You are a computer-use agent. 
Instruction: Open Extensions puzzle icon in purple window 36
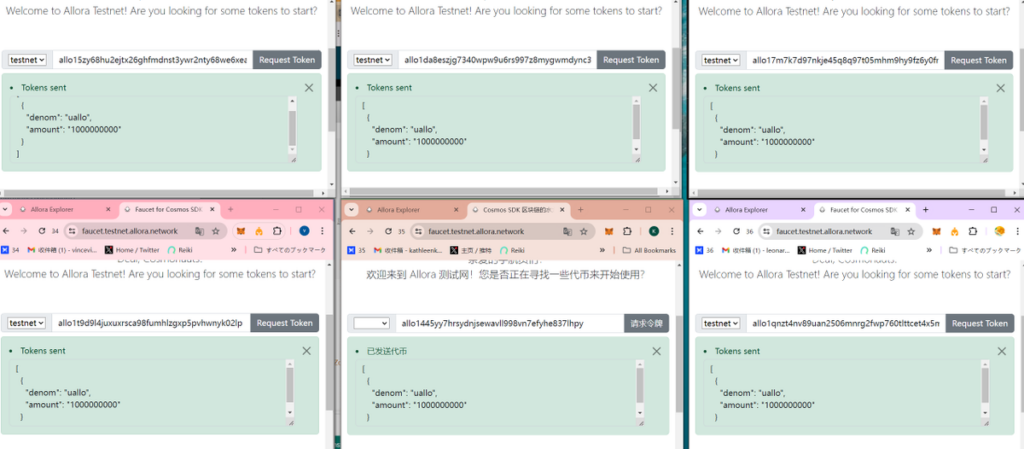point(973,231)
